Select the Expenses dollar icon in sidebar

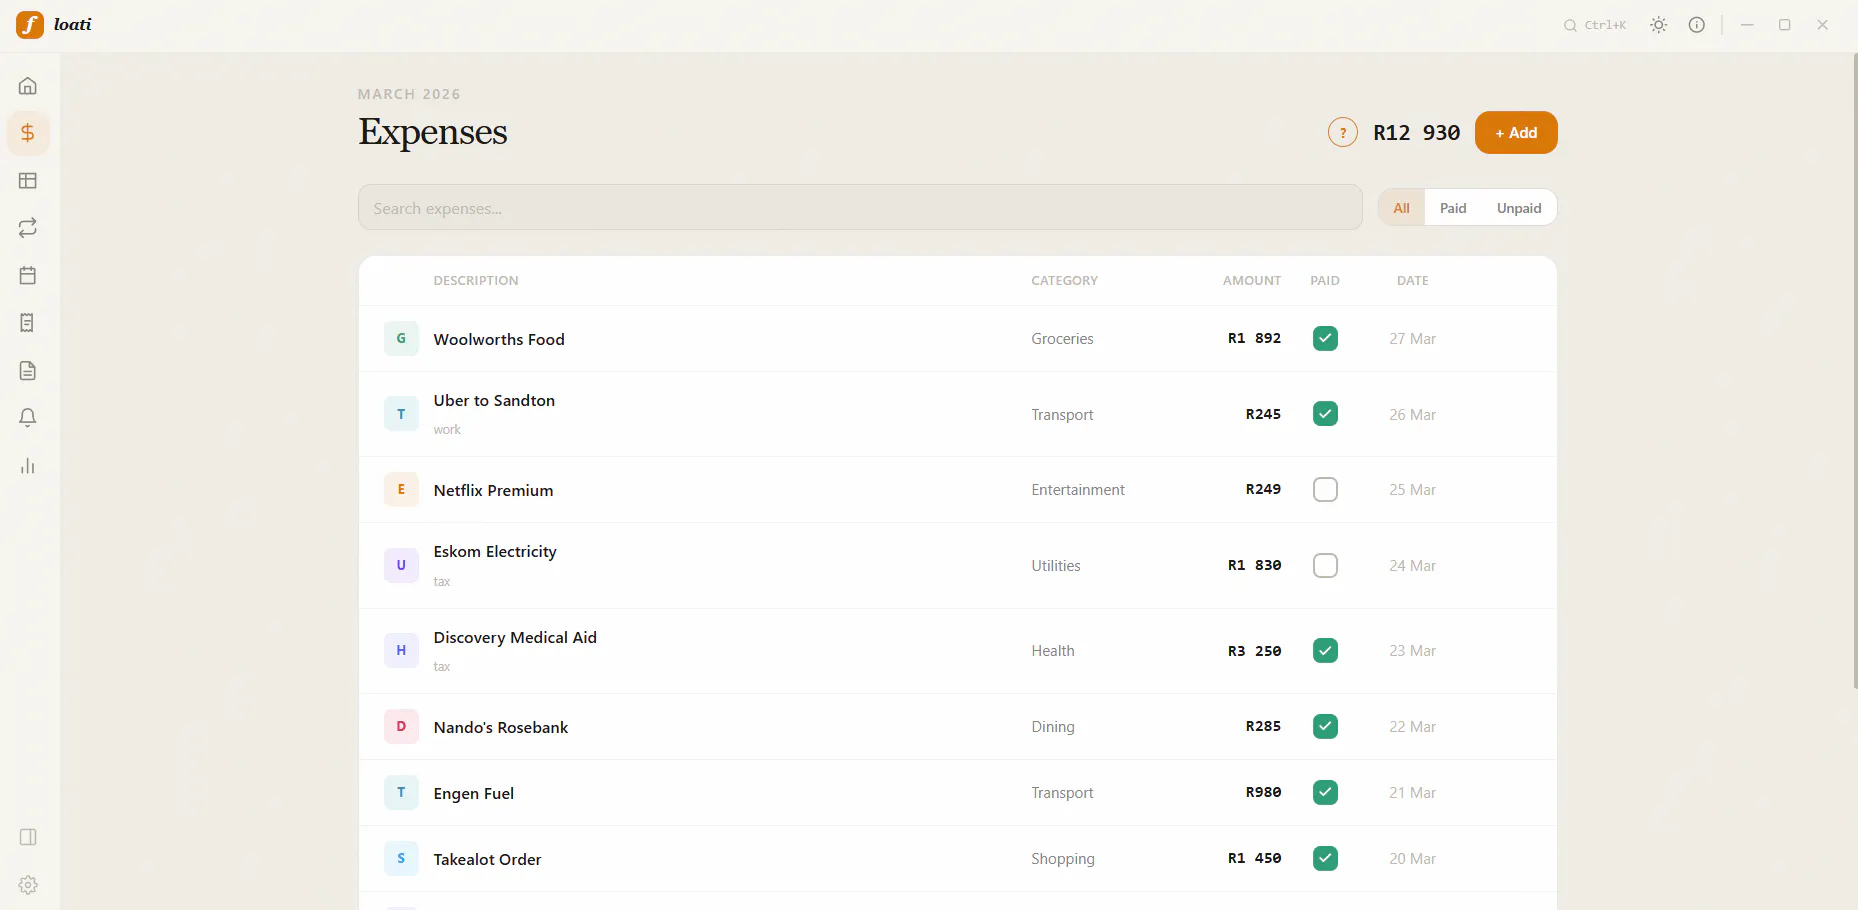28,133
